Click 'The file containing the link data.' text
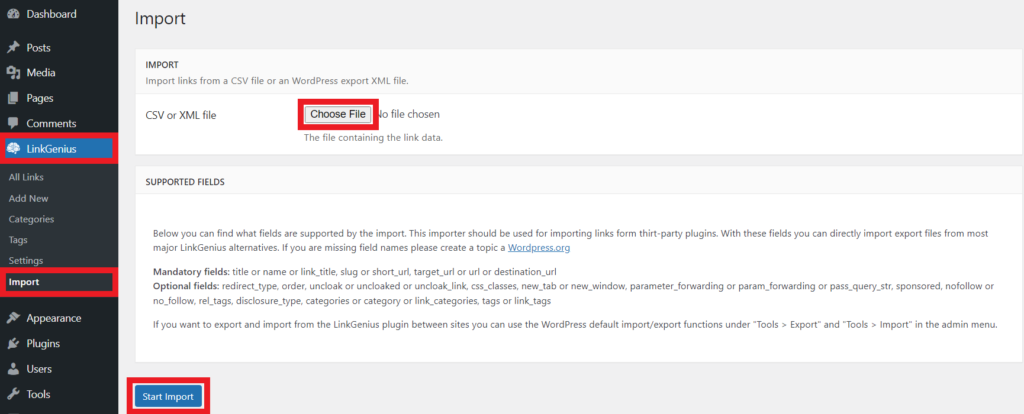1024x414 pixels. [374, 138]
